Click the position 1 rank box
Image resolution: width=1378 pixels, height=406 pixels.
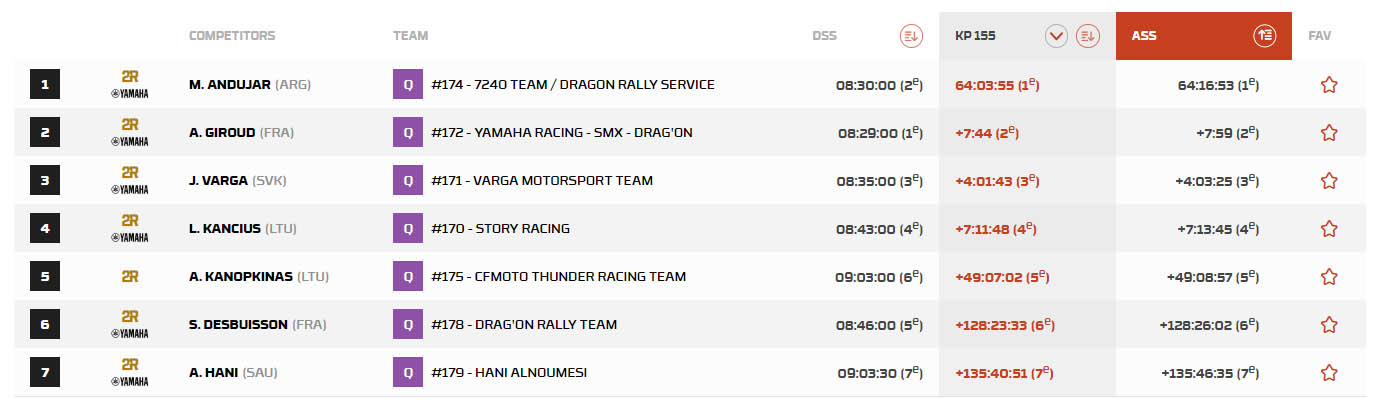point(45,85)
